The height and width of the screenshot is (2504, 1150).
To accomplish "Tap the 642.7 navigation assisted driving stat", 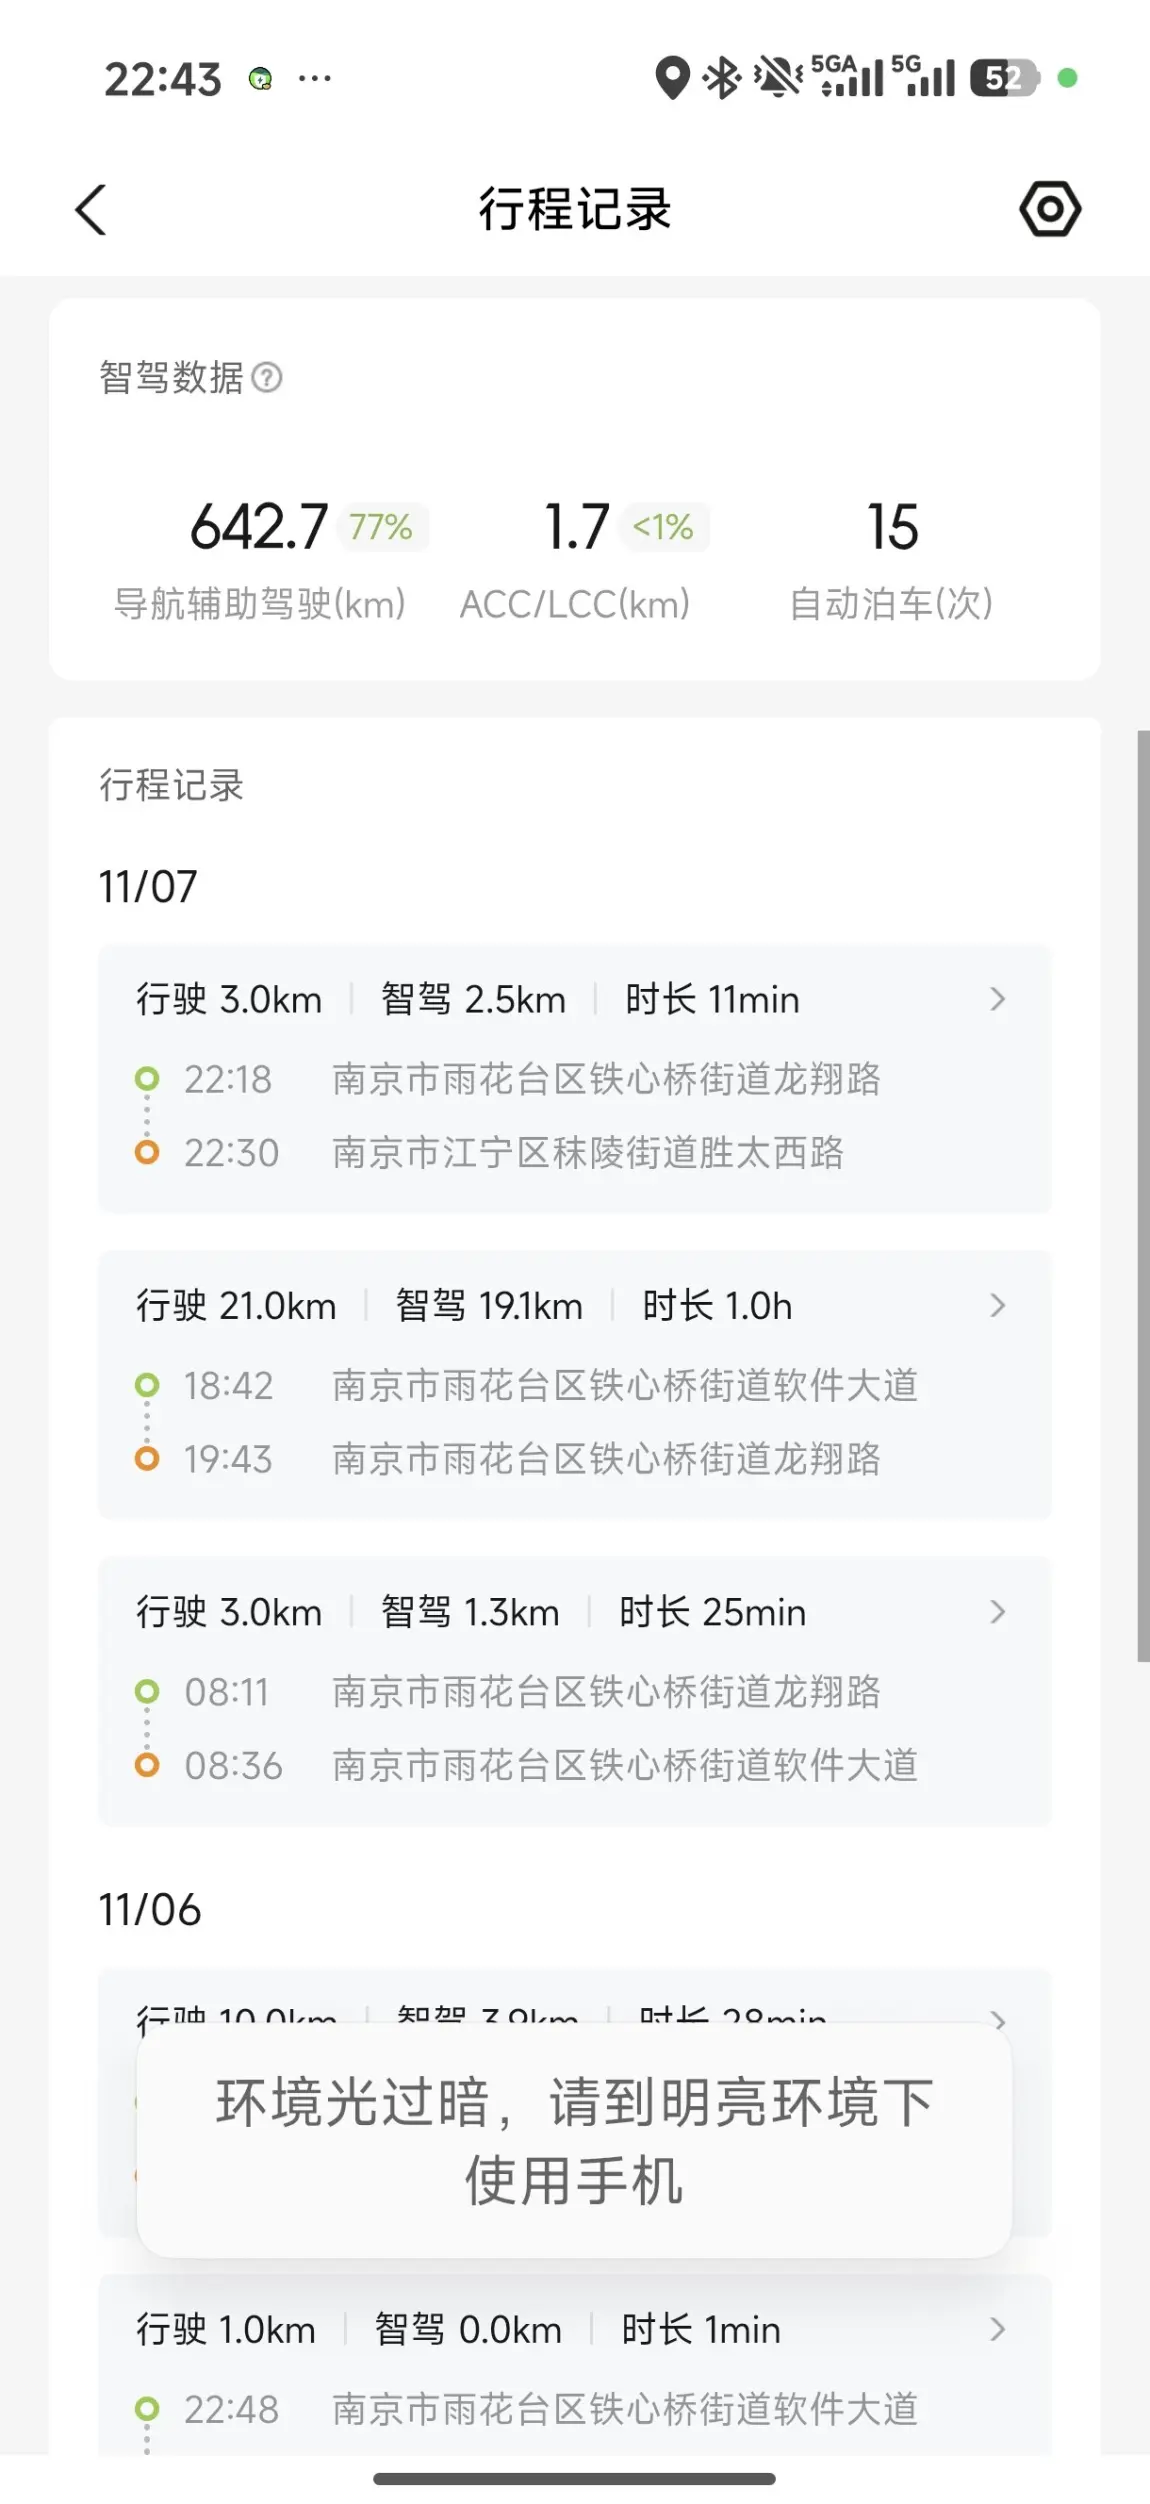I will coord(259,527).
